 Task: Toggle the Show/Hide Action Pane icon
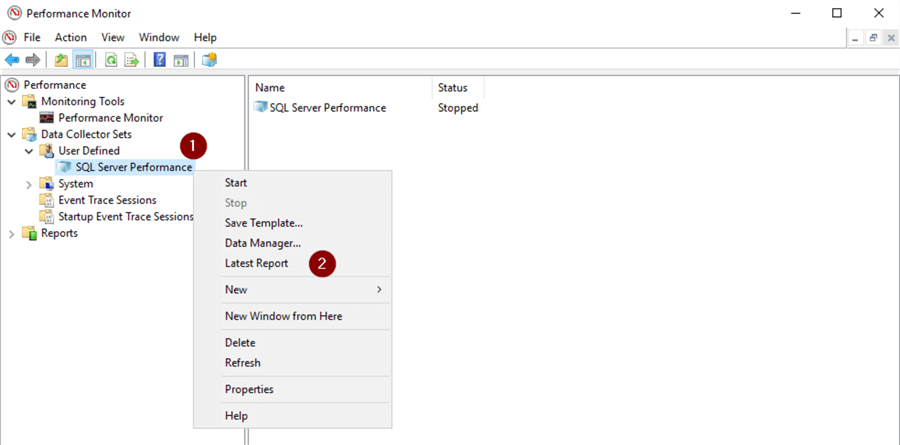coord(181,60)
